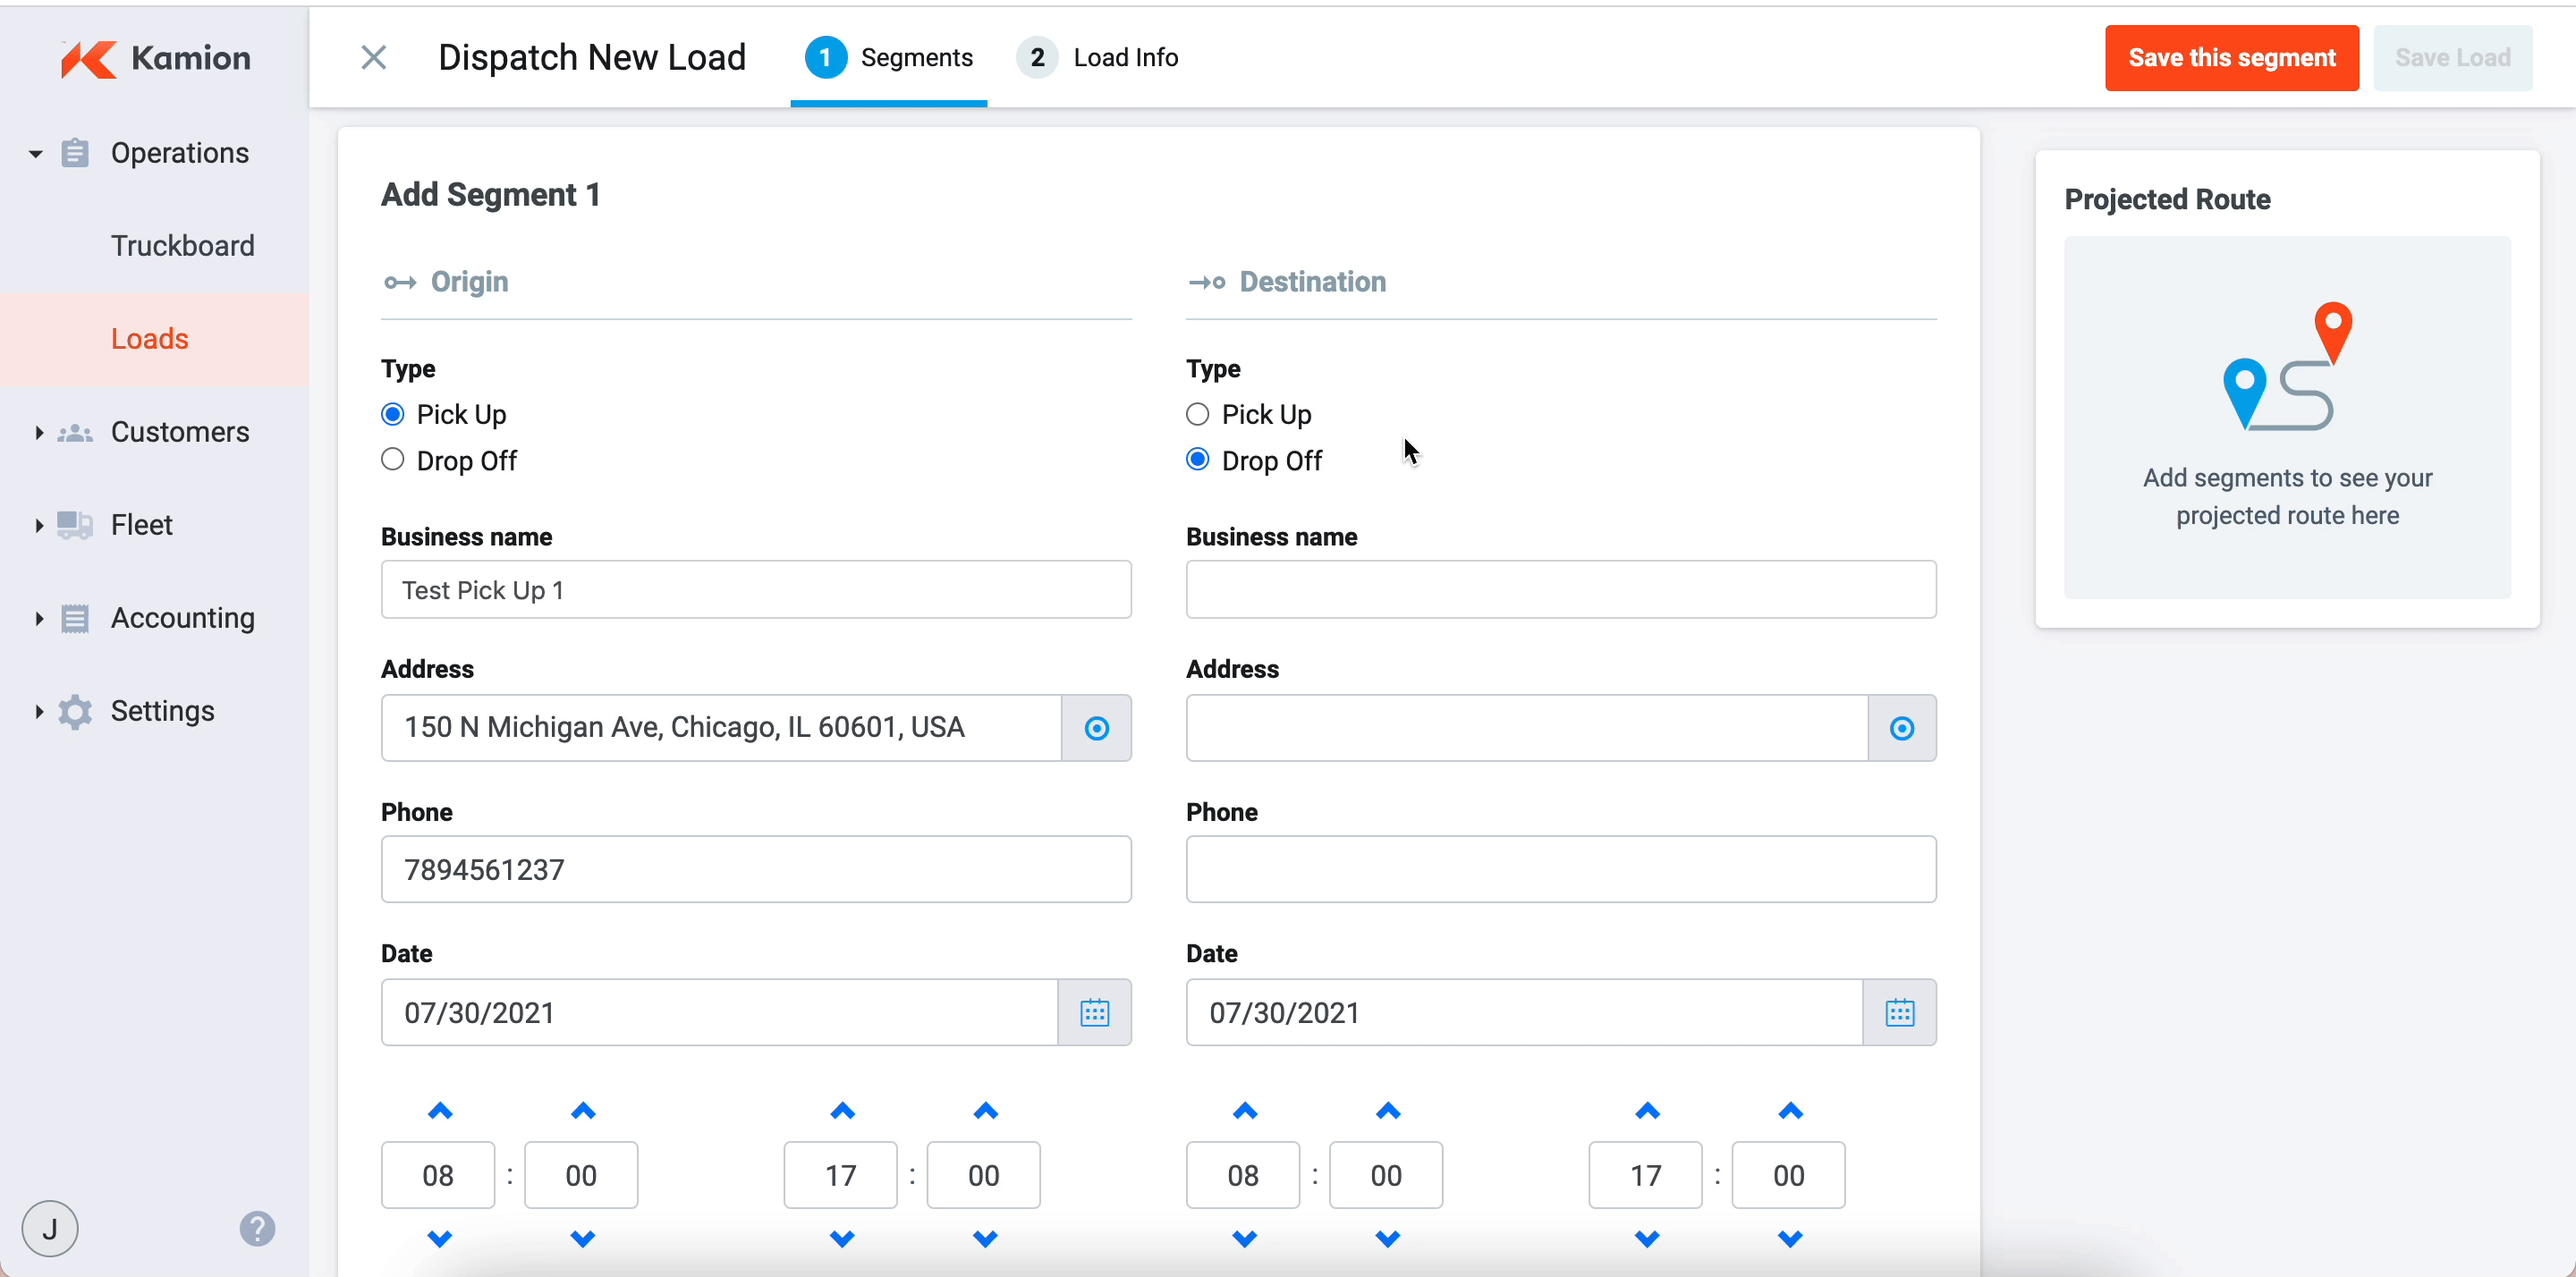This screenshot has width=2576, height=1277.
Task: Click the Destination address locate target icon
Action: (x=1901, y=728)
